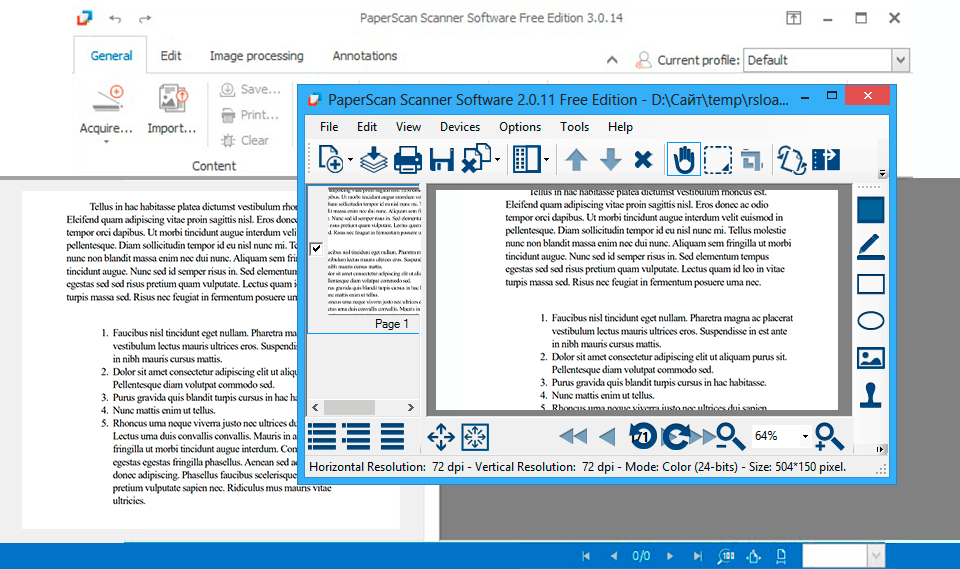Click the crop icon in toolbar
The height and width of the screenshot is (569, 960).
click(x=751, y=160)
